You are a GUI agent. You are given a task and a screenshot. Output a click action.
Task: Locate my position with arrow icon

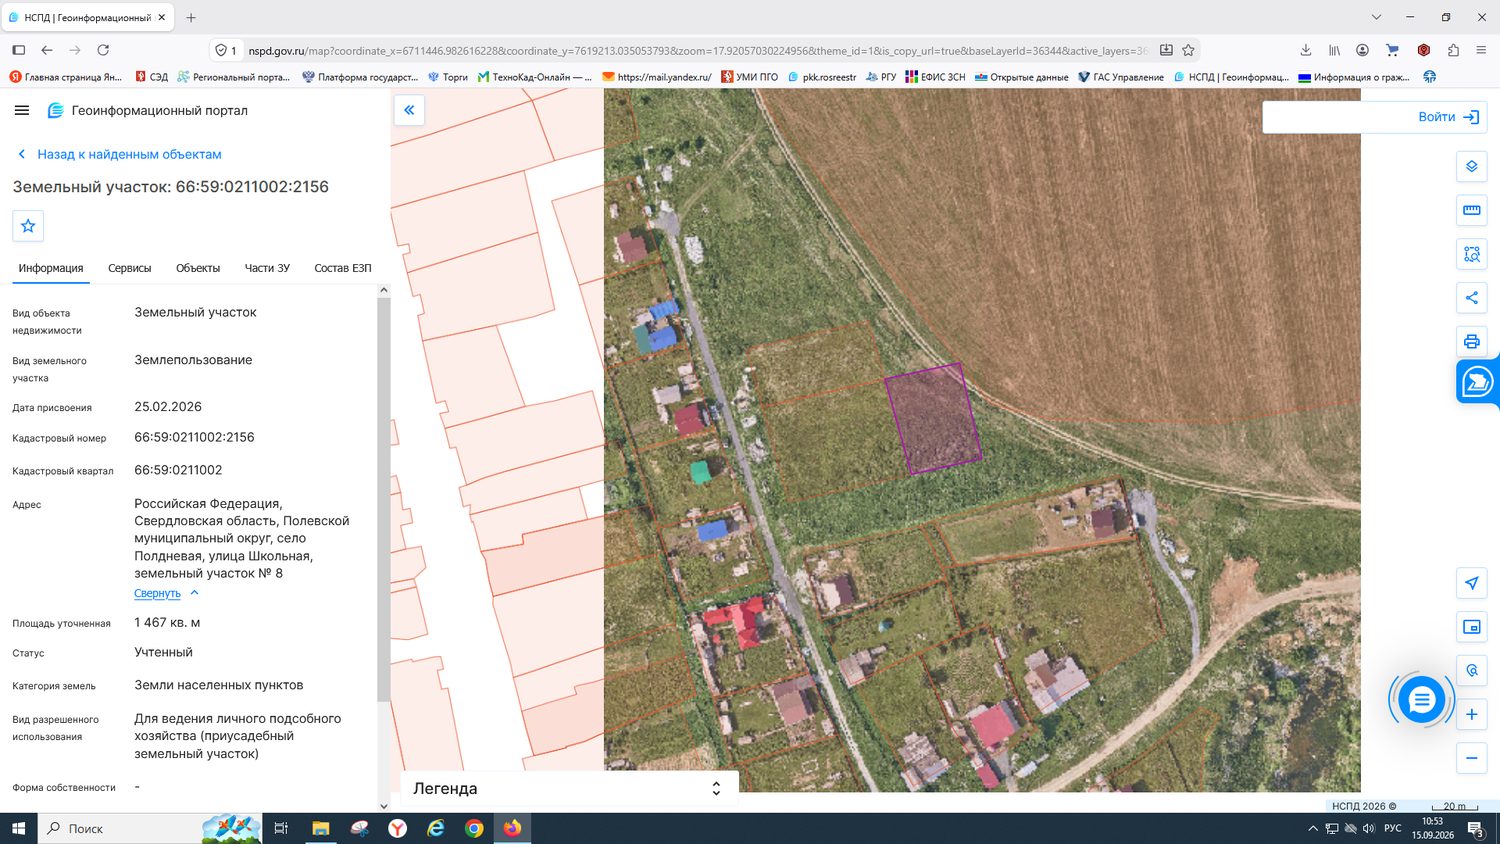point(1471,583)
